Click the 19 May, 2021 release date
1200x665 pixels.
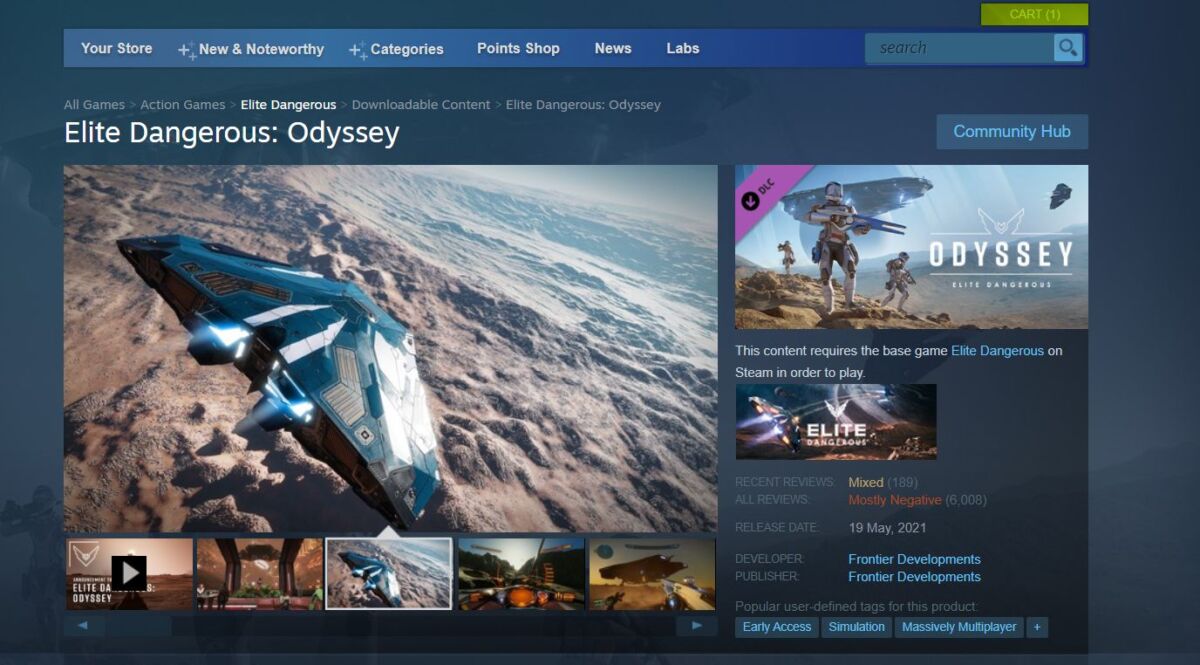[887, 527]
